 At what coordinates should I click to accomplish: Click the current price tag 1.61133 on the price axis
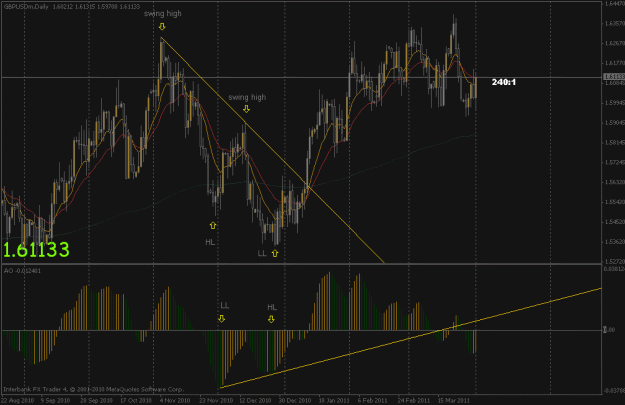pos(614,77)
